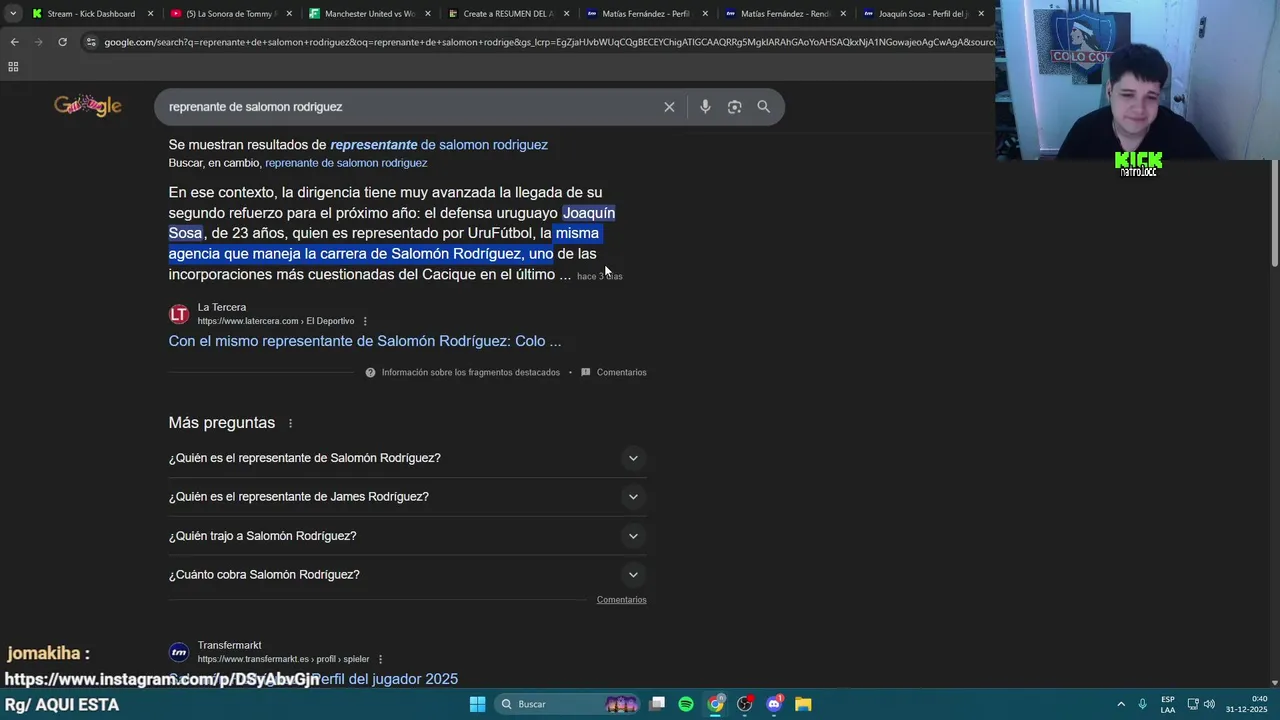Screen dimensions: 1280x720
Task: Open options menu for La Tercera result
Action: coord(365,321)
